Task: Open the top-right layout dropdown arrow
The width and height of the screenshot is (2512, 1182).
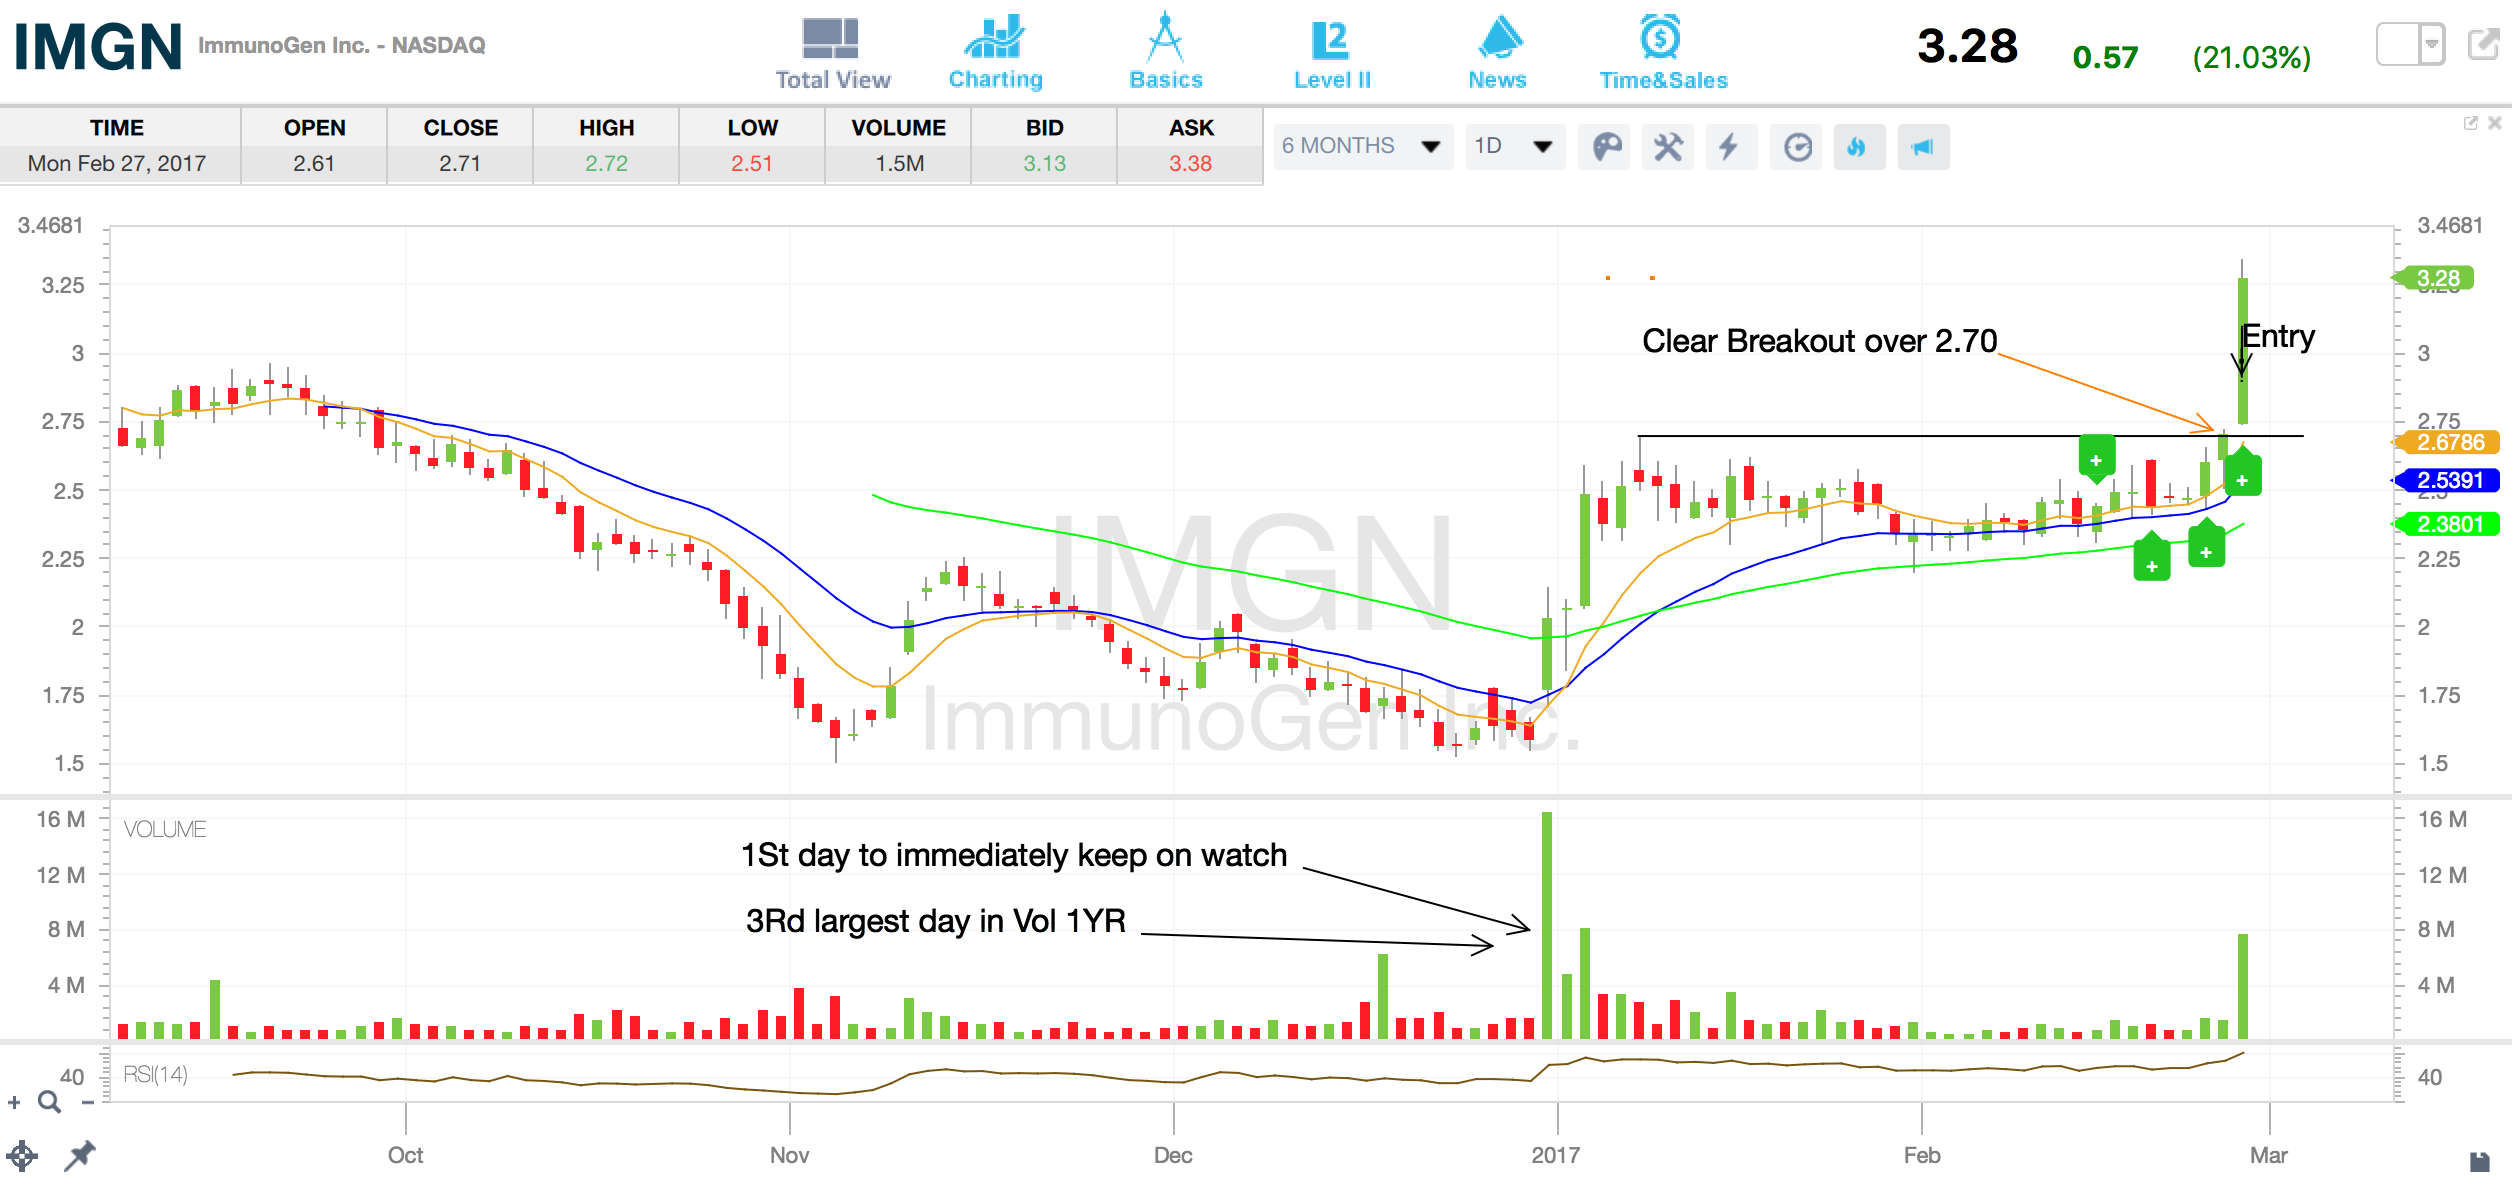Action: 2431,45
